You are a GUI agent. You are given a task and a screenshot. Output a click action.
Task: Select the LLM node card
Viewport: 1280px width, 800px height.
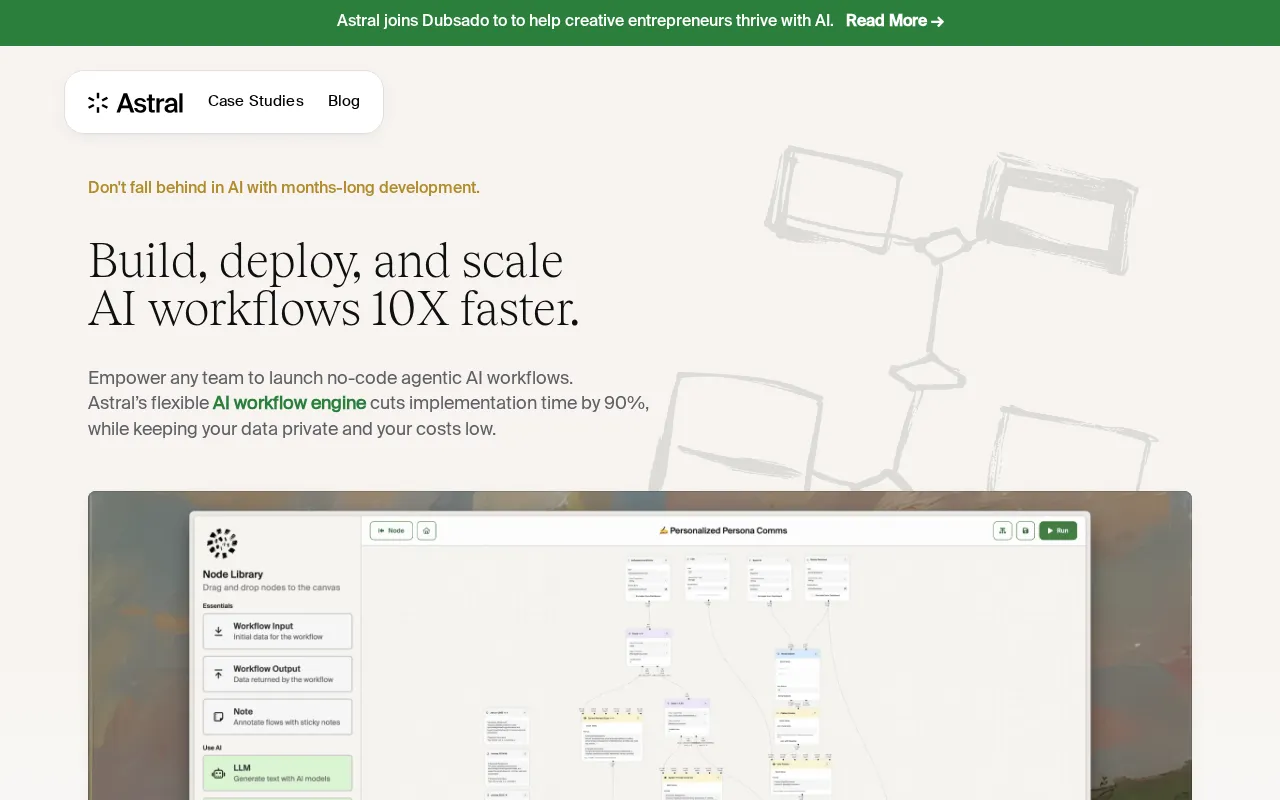pyautogui.click(x=278, y=773)
